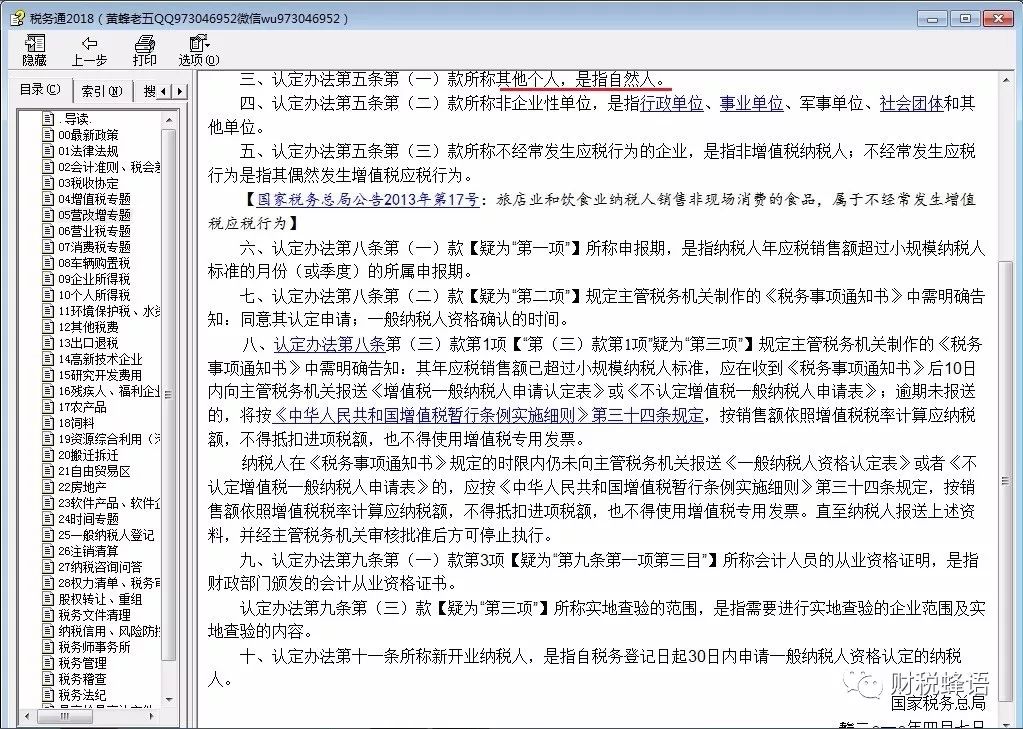Select 08车辆购置税 in the tree
This screenshot has height=729, width=1023.
tap(94, 263)
